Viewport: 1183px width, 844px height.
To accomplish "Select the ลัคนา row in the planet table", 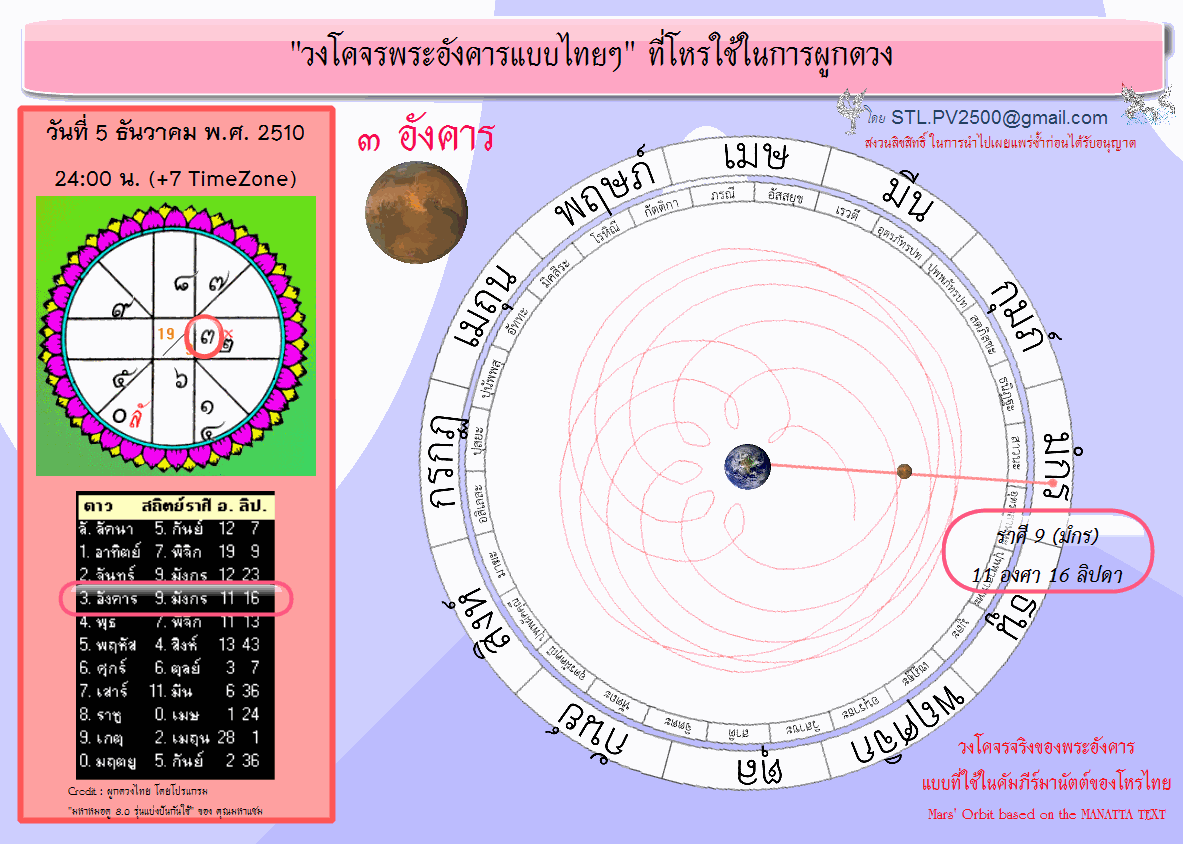I will click(175, 529).
